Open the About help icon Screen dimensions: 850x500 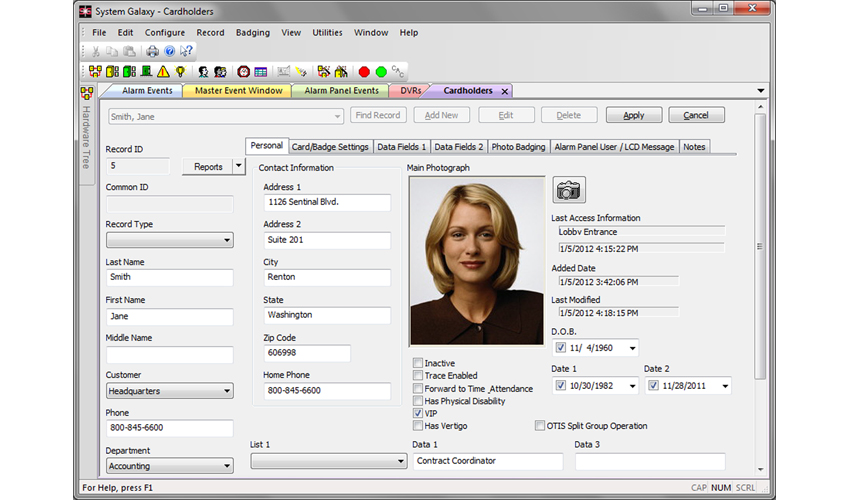coord(170,51)
